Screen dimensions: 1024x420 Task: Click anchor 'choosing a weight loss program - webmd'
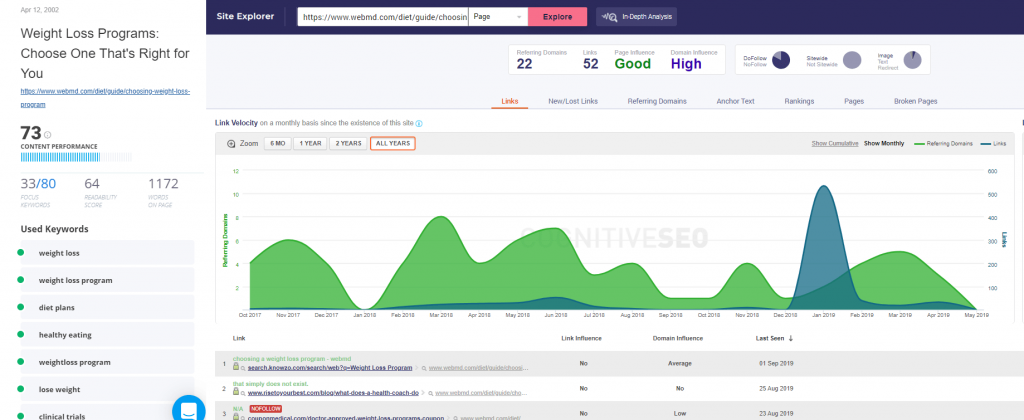[x=292, y=359]
